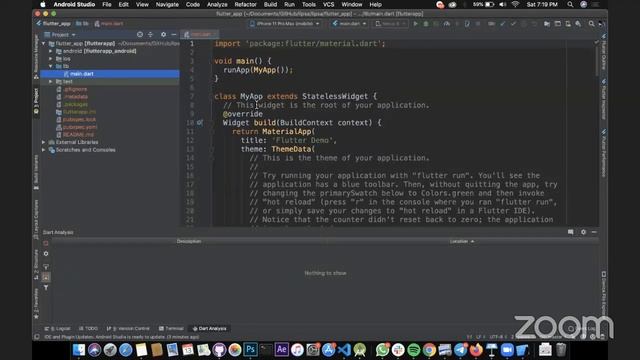Open After Effects from the Dock
The height and width of the screenshot is (360, 640).
pyautogui.click(x=281, y=350)
